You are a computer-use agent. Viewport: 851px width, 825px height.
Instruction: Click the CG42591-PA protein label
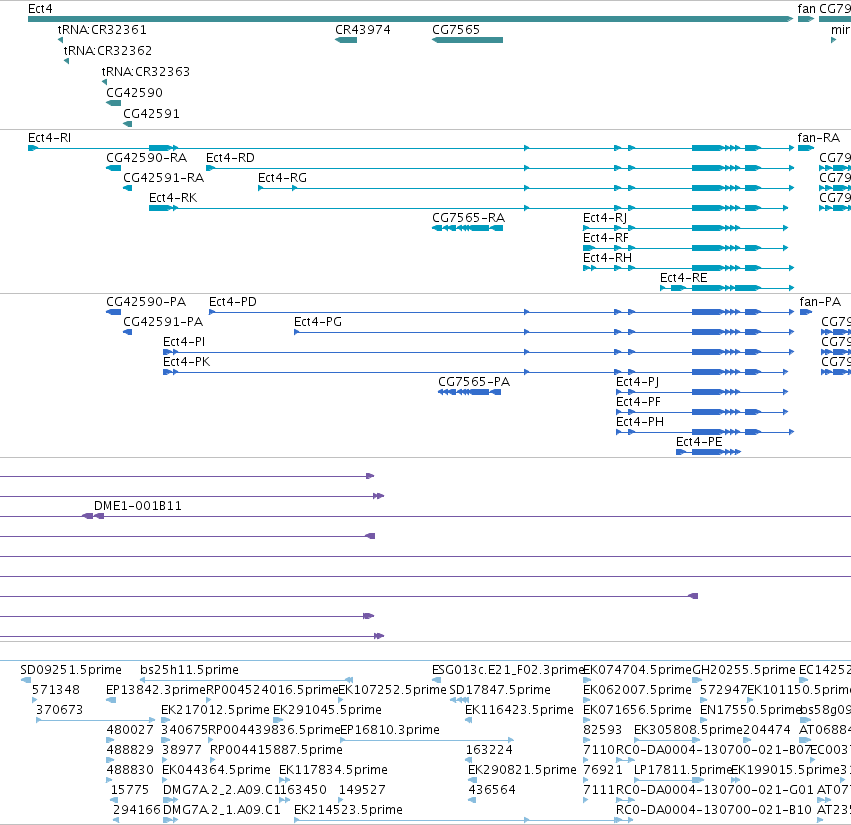pyautogui.click(x=163, y=322)
